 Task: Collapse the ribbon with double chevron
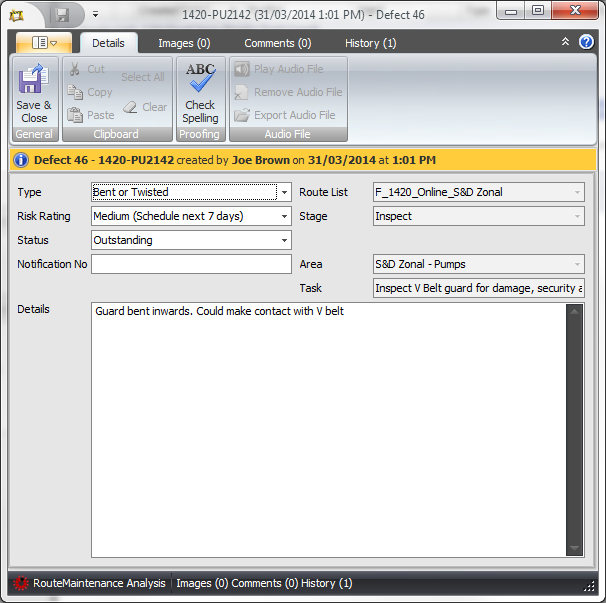pos(565,41)
